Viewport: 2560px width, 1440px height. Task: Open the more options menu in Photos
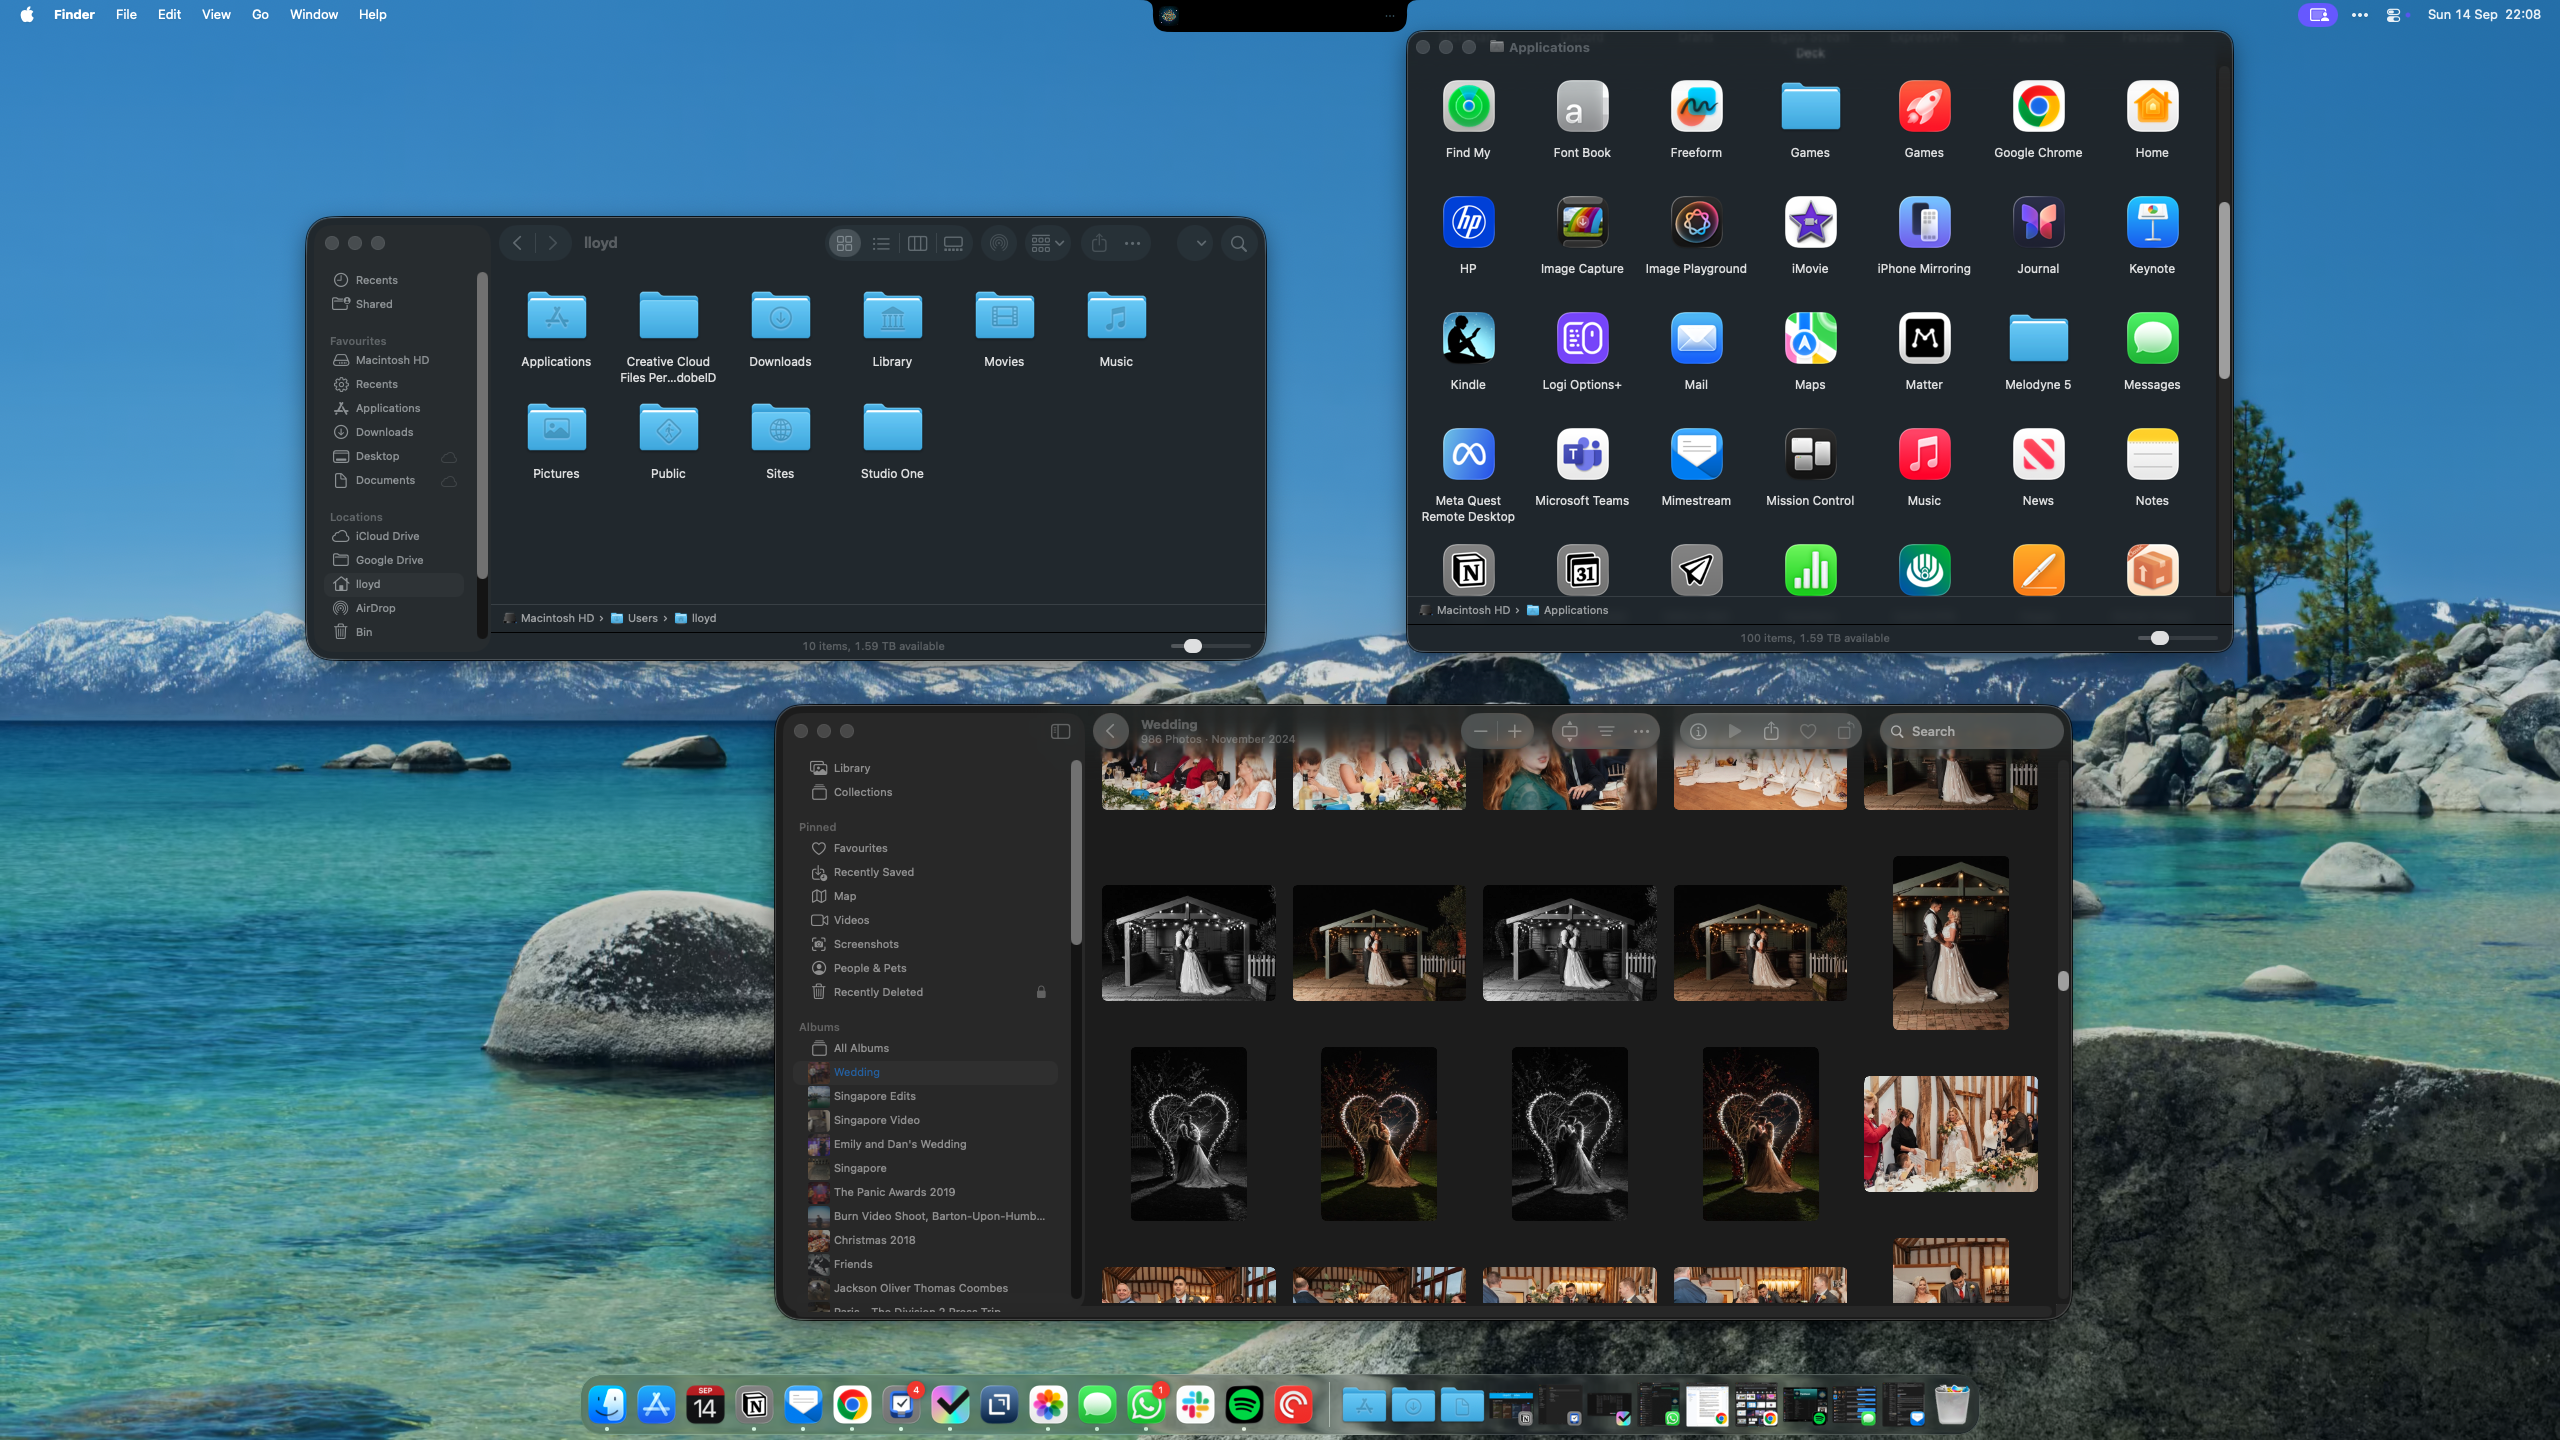[x=1643, y=731]
